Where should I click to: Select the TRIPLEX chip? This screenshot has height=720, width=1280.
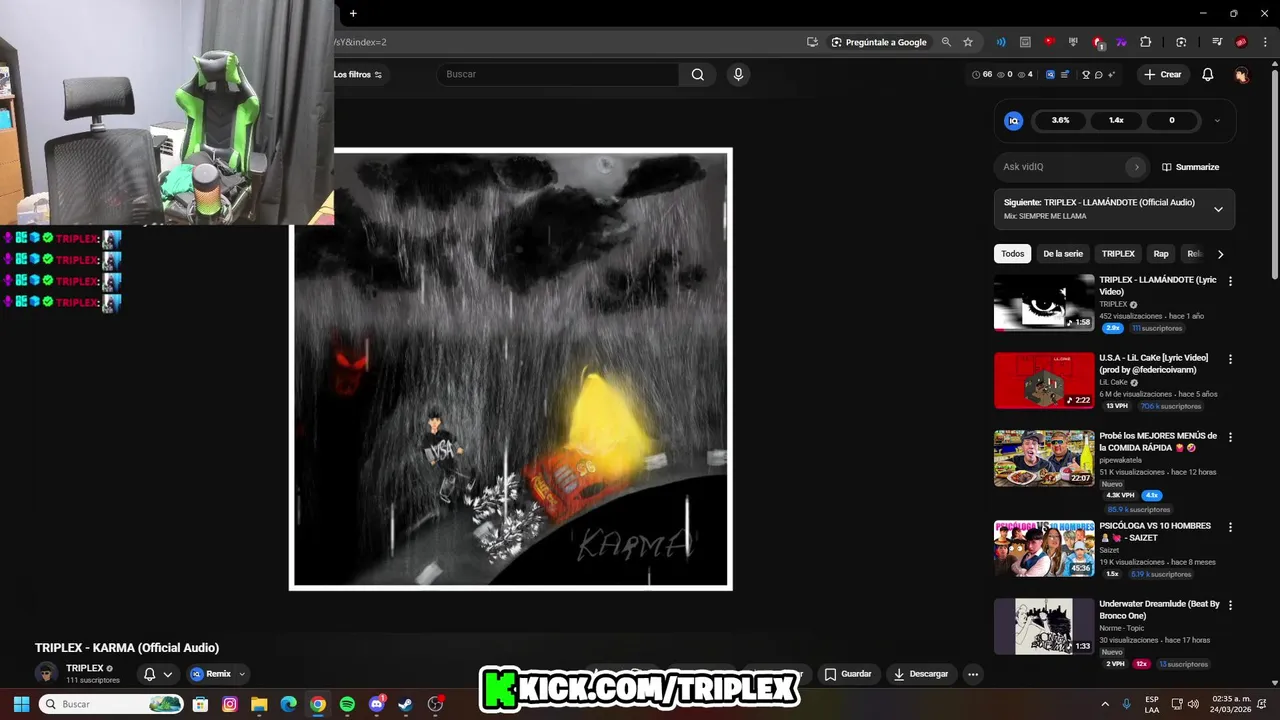click(x=1118, y=254)
